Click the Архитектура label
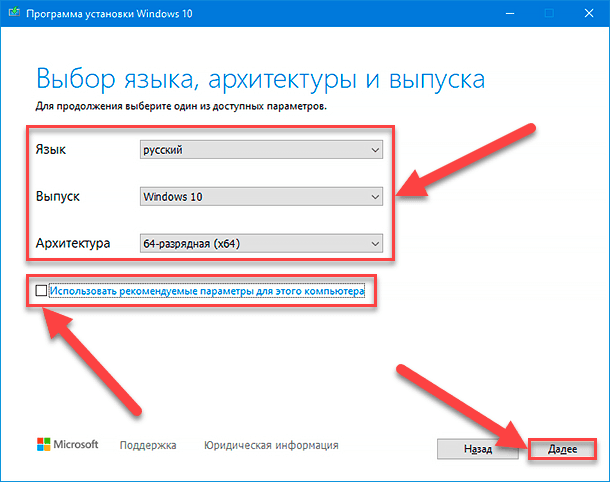Screen dimensions: 610x482 (73, 243)
